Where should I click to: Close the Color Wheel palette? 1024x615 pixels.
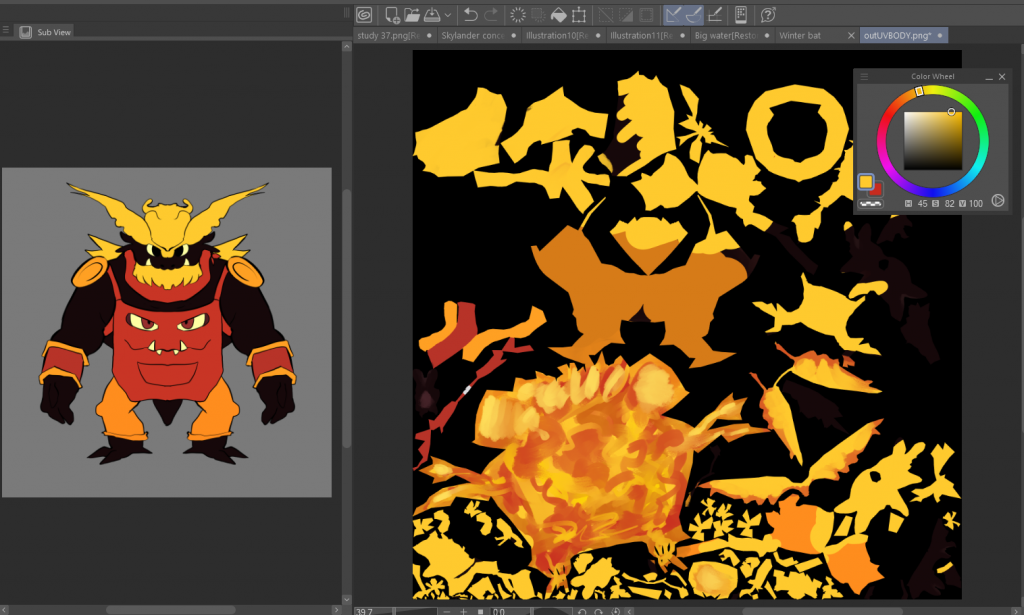(1002, 77)
